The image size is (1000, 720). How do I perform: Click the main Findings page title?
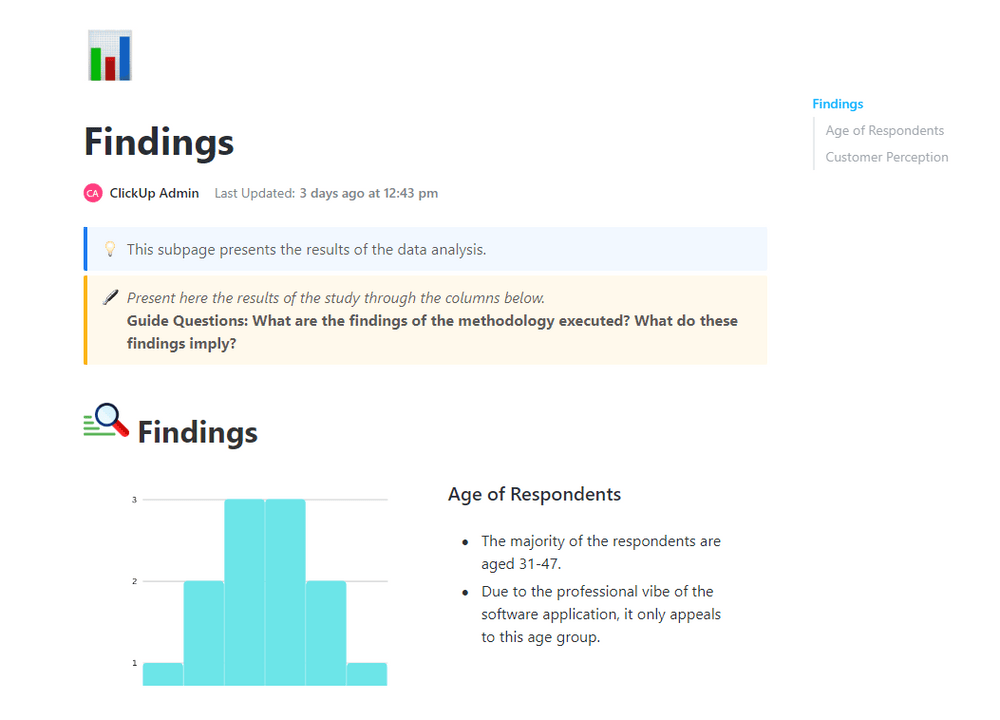[x=159, y=142]
